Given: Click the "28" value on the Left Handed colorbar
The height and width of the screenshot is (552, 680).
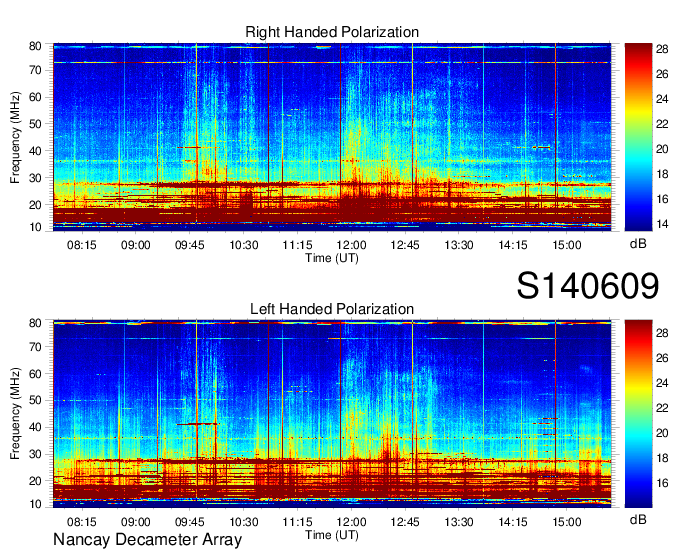Looking at the screenshot, I should [x=662, y=333].
